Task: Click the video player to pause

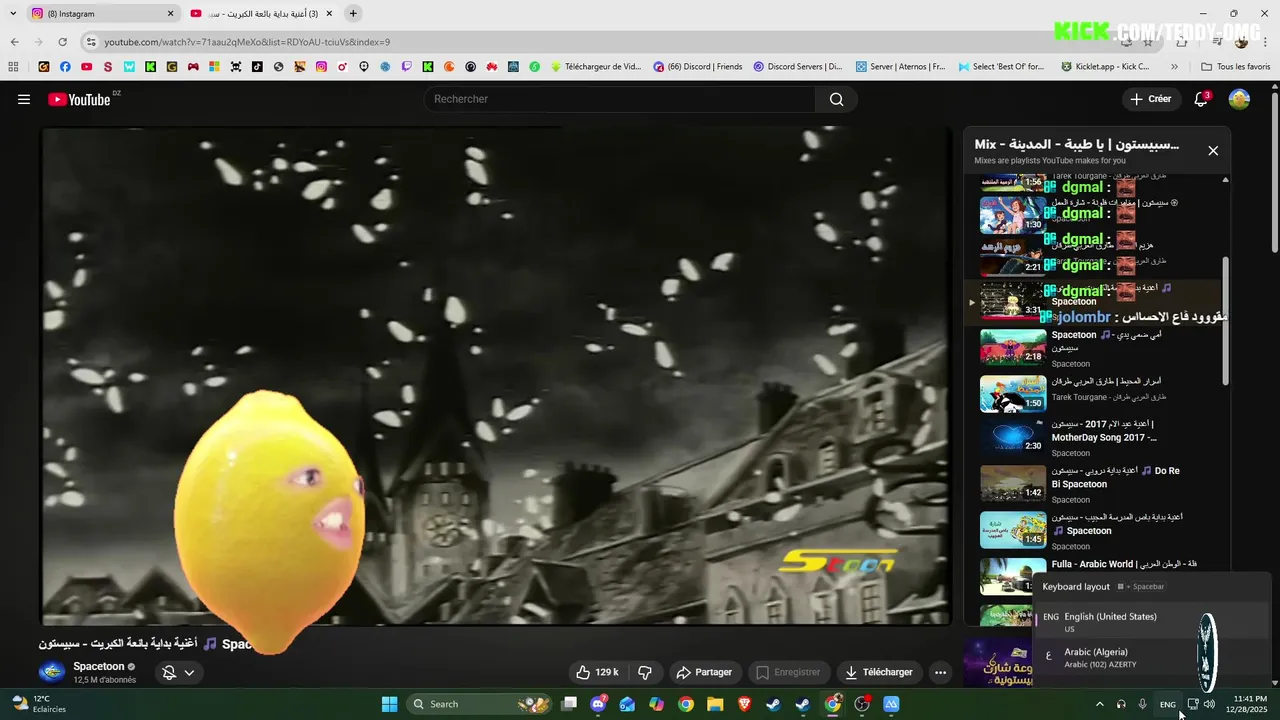Action: (496, 375)
